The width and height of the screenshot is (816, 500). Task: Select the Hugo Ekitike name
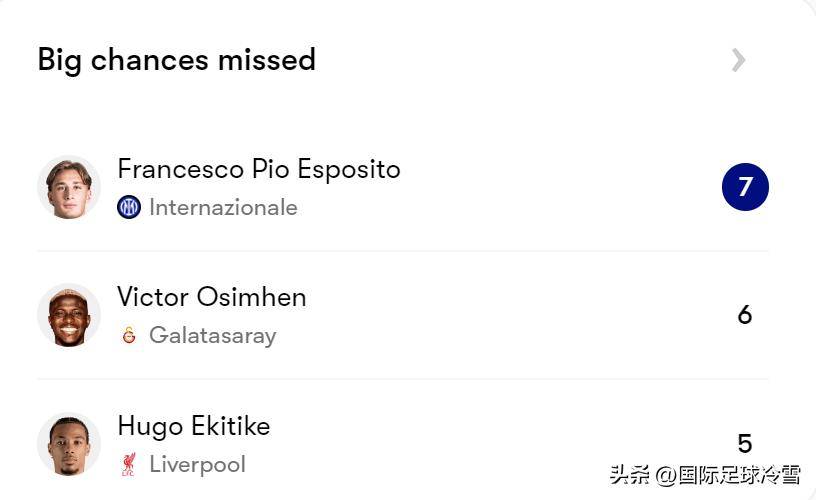pos(193,426)
